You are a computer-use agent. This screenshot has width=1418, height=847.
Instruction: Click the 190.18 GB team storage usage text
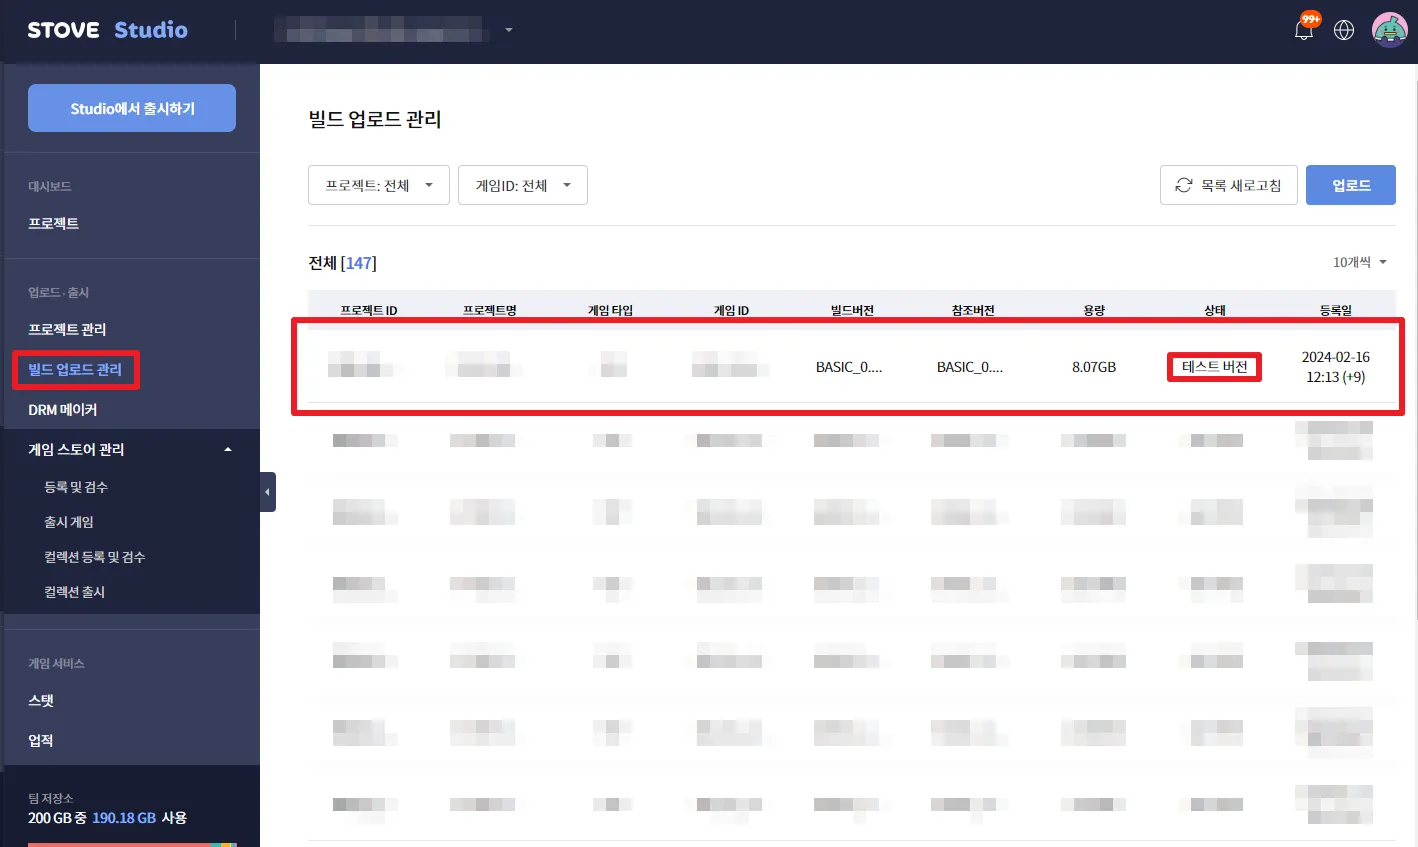tap(124, 818)
